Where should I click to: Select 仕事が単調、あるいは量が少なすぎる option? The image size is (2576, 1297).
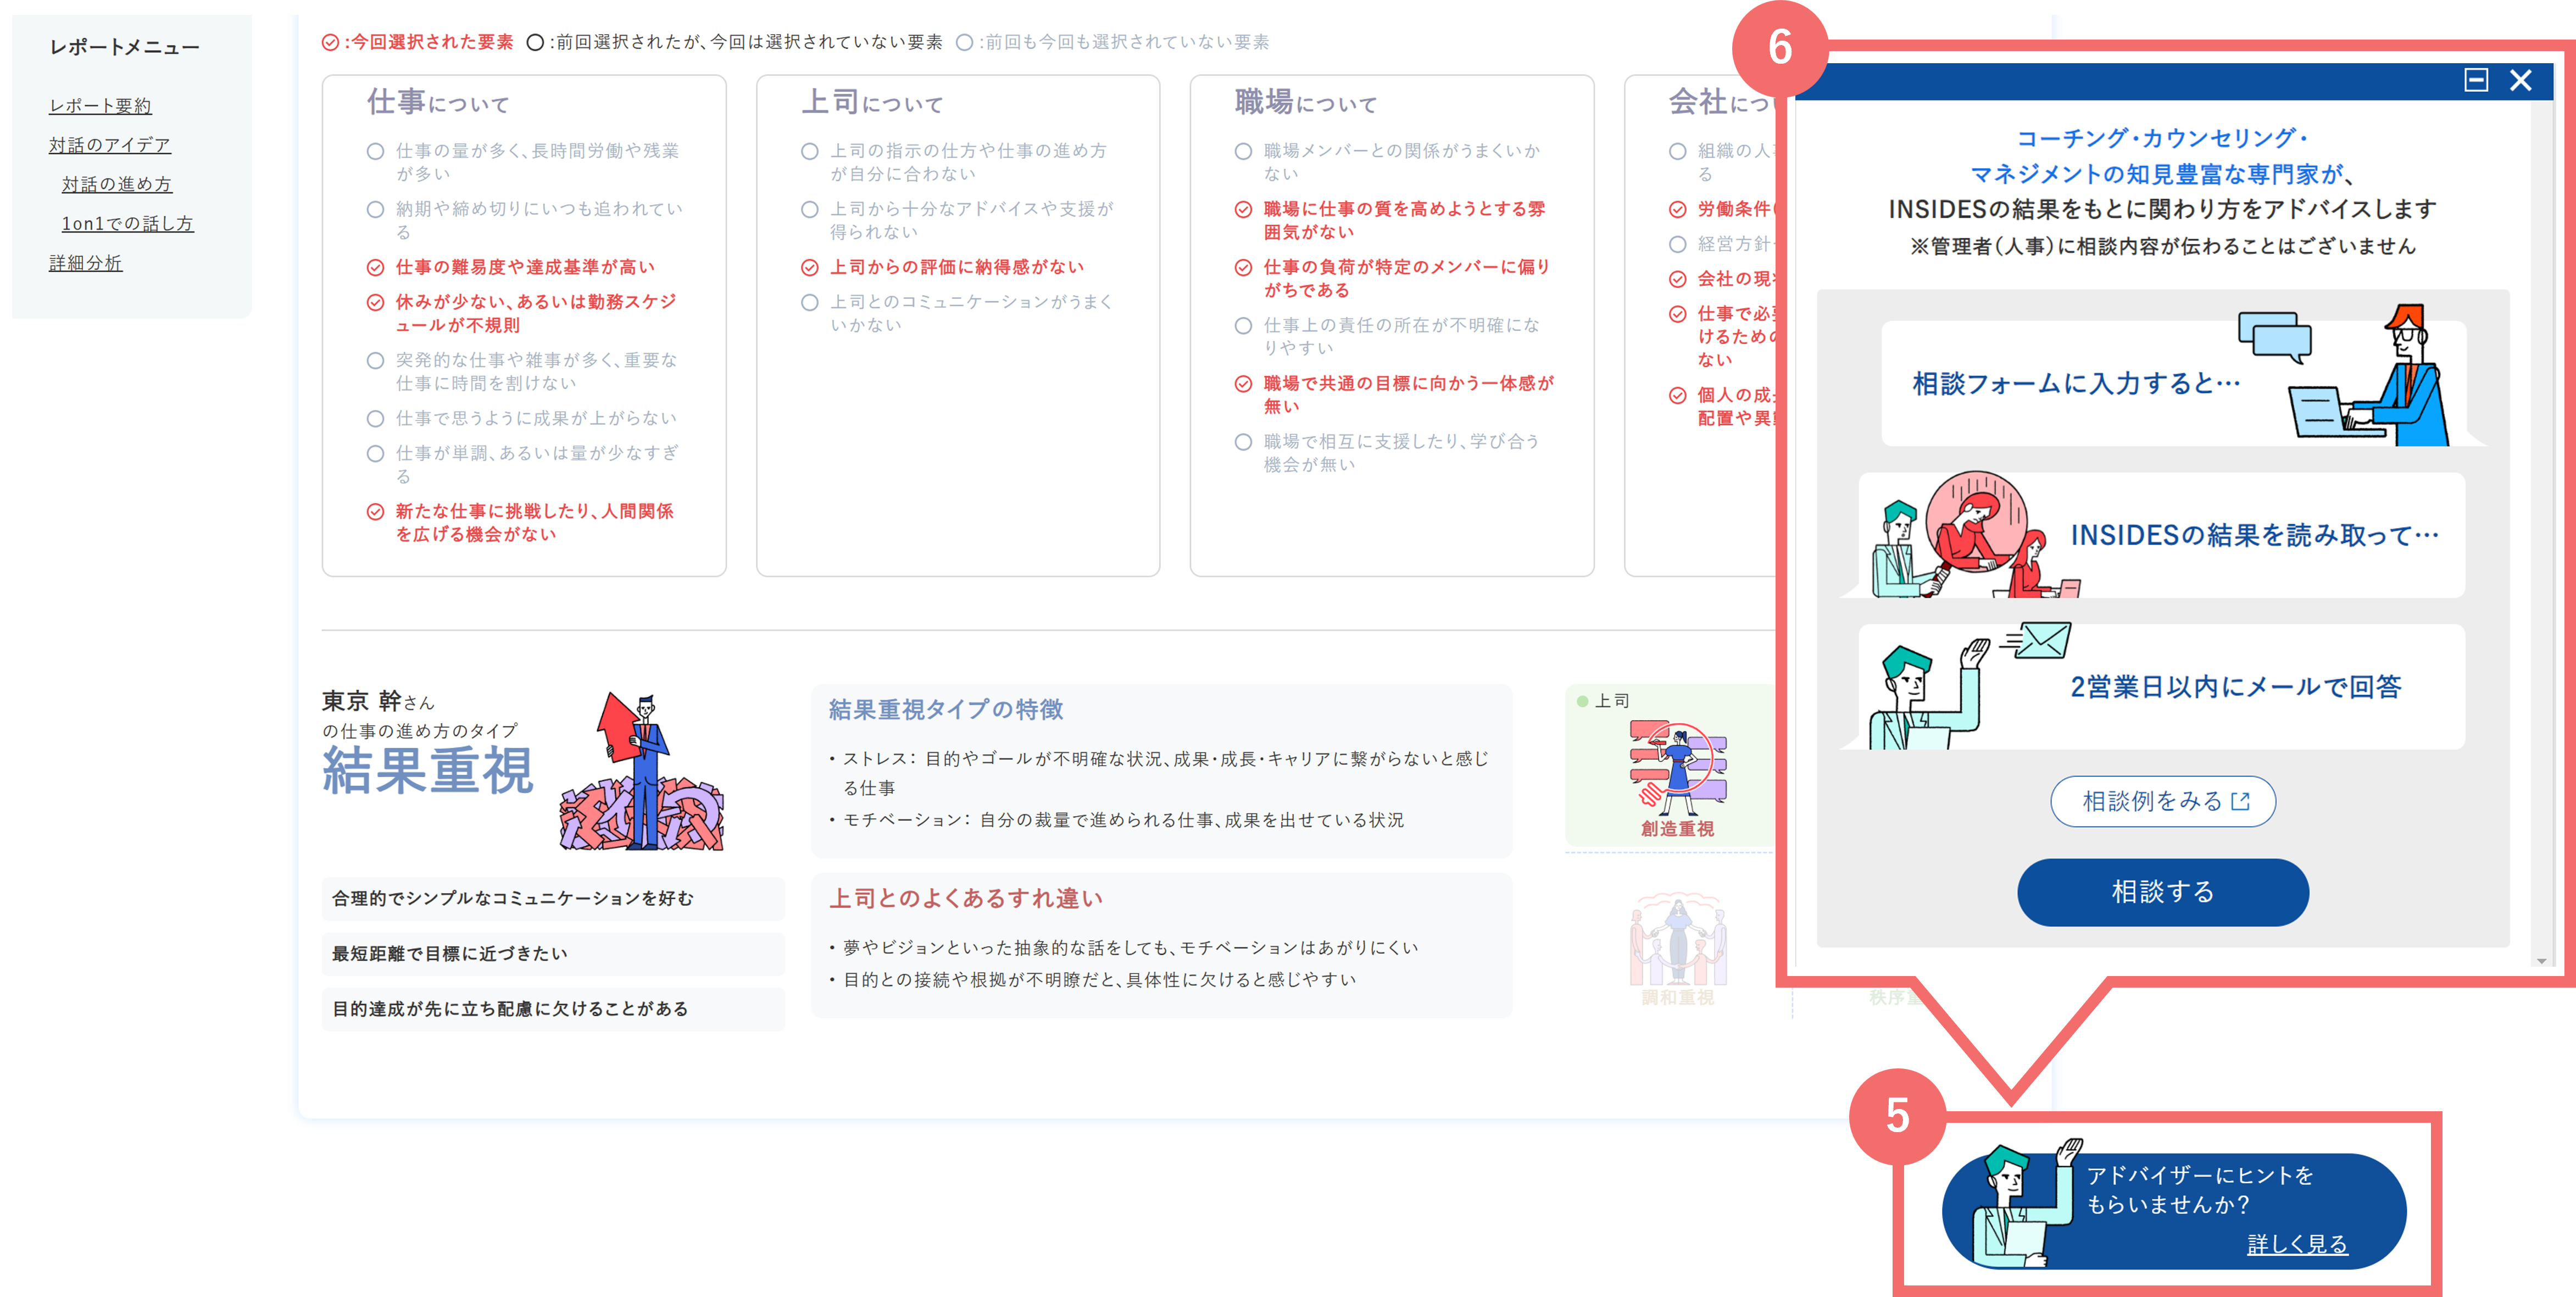tap(522, 464)
